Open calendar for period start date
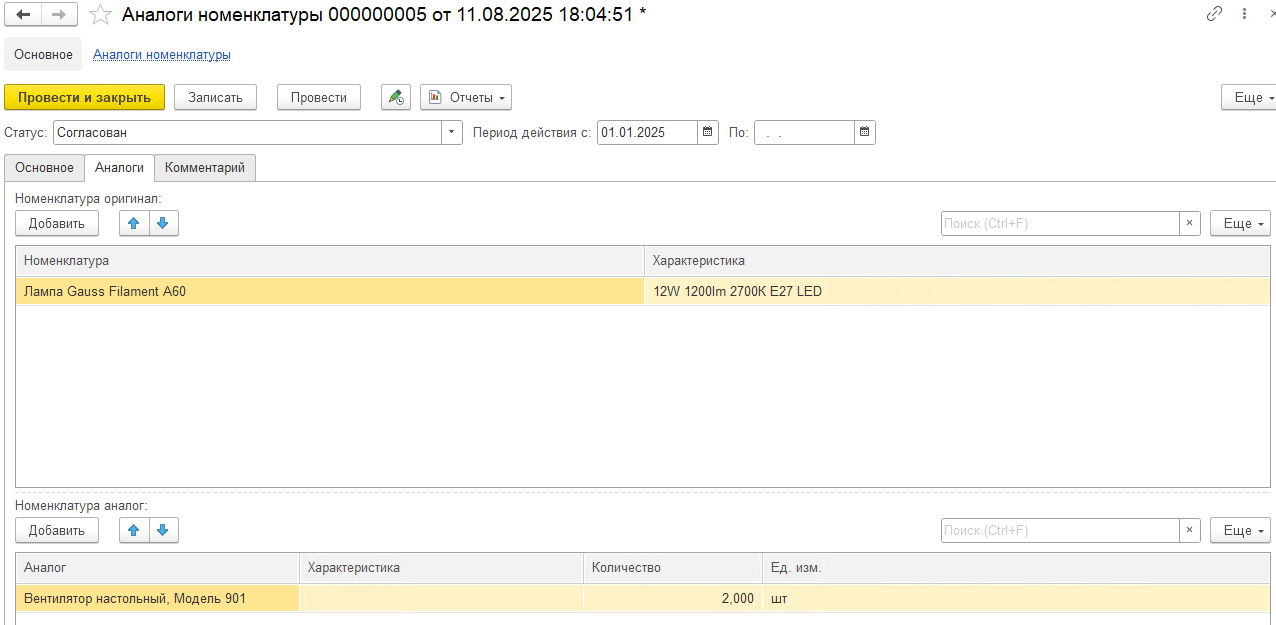This screenshot has height=625, width=1276. [x=708, y=132]
